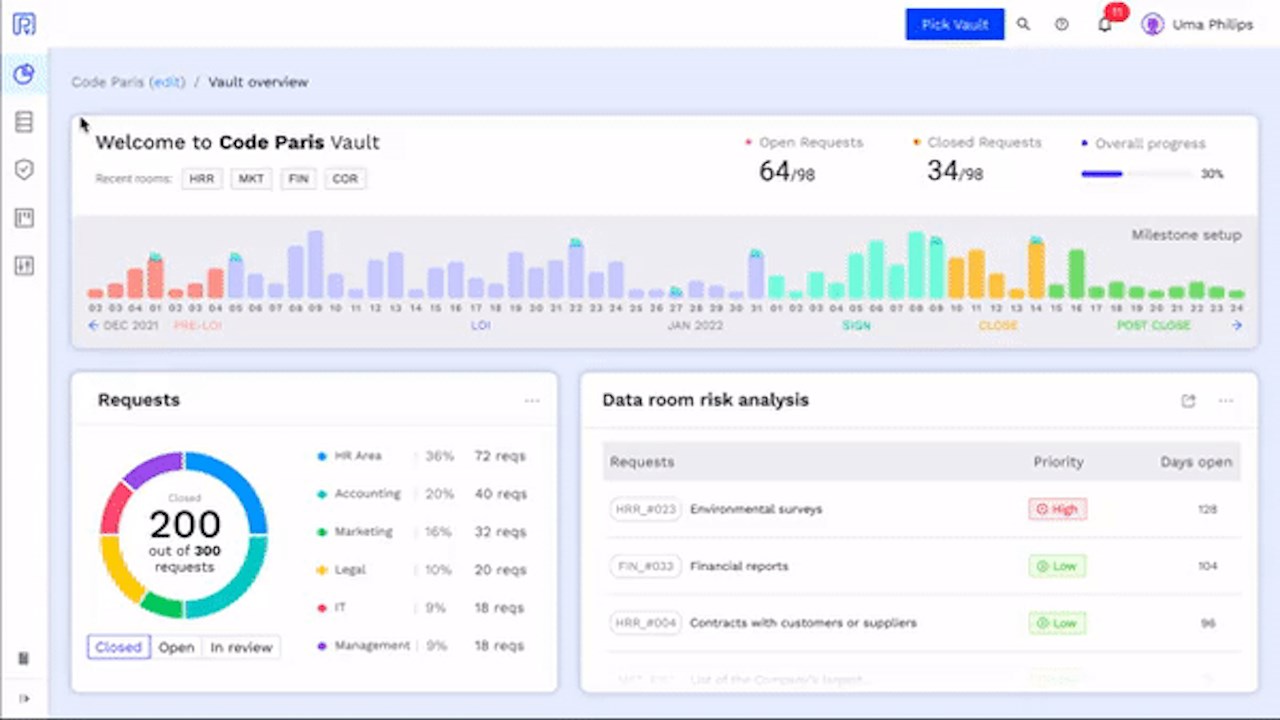Click the edit link beside Code Paris
Viewport: 1280px width, 720px height.
(x=167, y=82)
